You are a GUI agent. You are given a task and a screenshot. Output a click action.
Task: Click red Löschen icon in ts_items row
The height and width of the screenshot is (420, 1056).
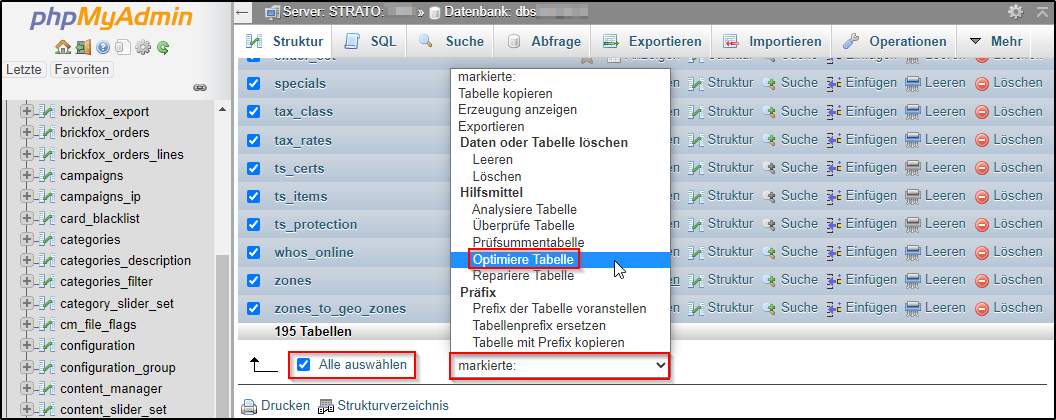tap(982, 196)
